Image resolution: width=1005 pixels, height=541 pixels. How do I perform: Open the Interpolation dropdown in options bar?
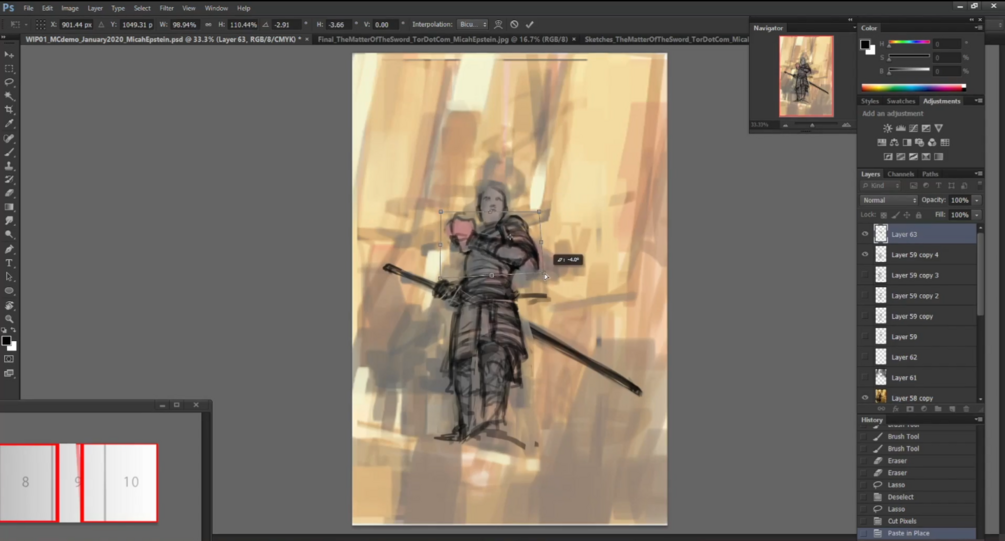click(x=473, y=24)
